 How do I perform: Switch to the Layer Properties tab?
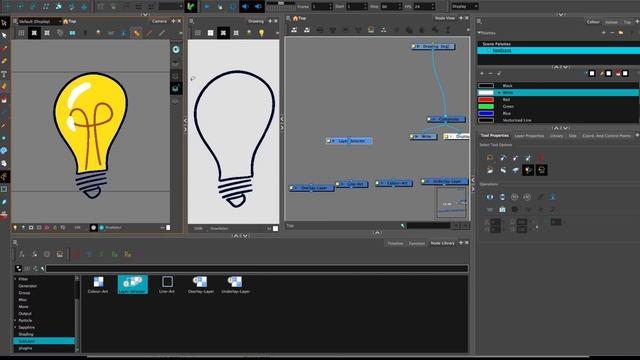(529, 136)
